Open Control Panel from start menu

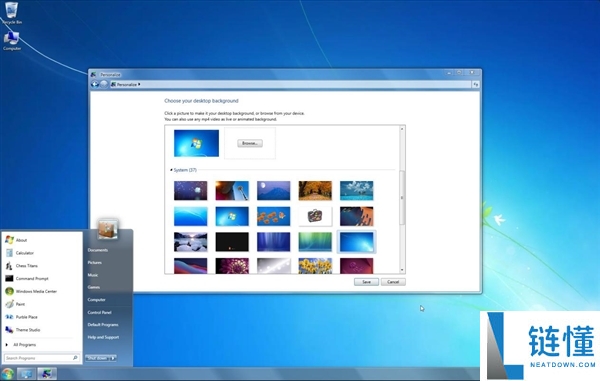coord(99,312)
